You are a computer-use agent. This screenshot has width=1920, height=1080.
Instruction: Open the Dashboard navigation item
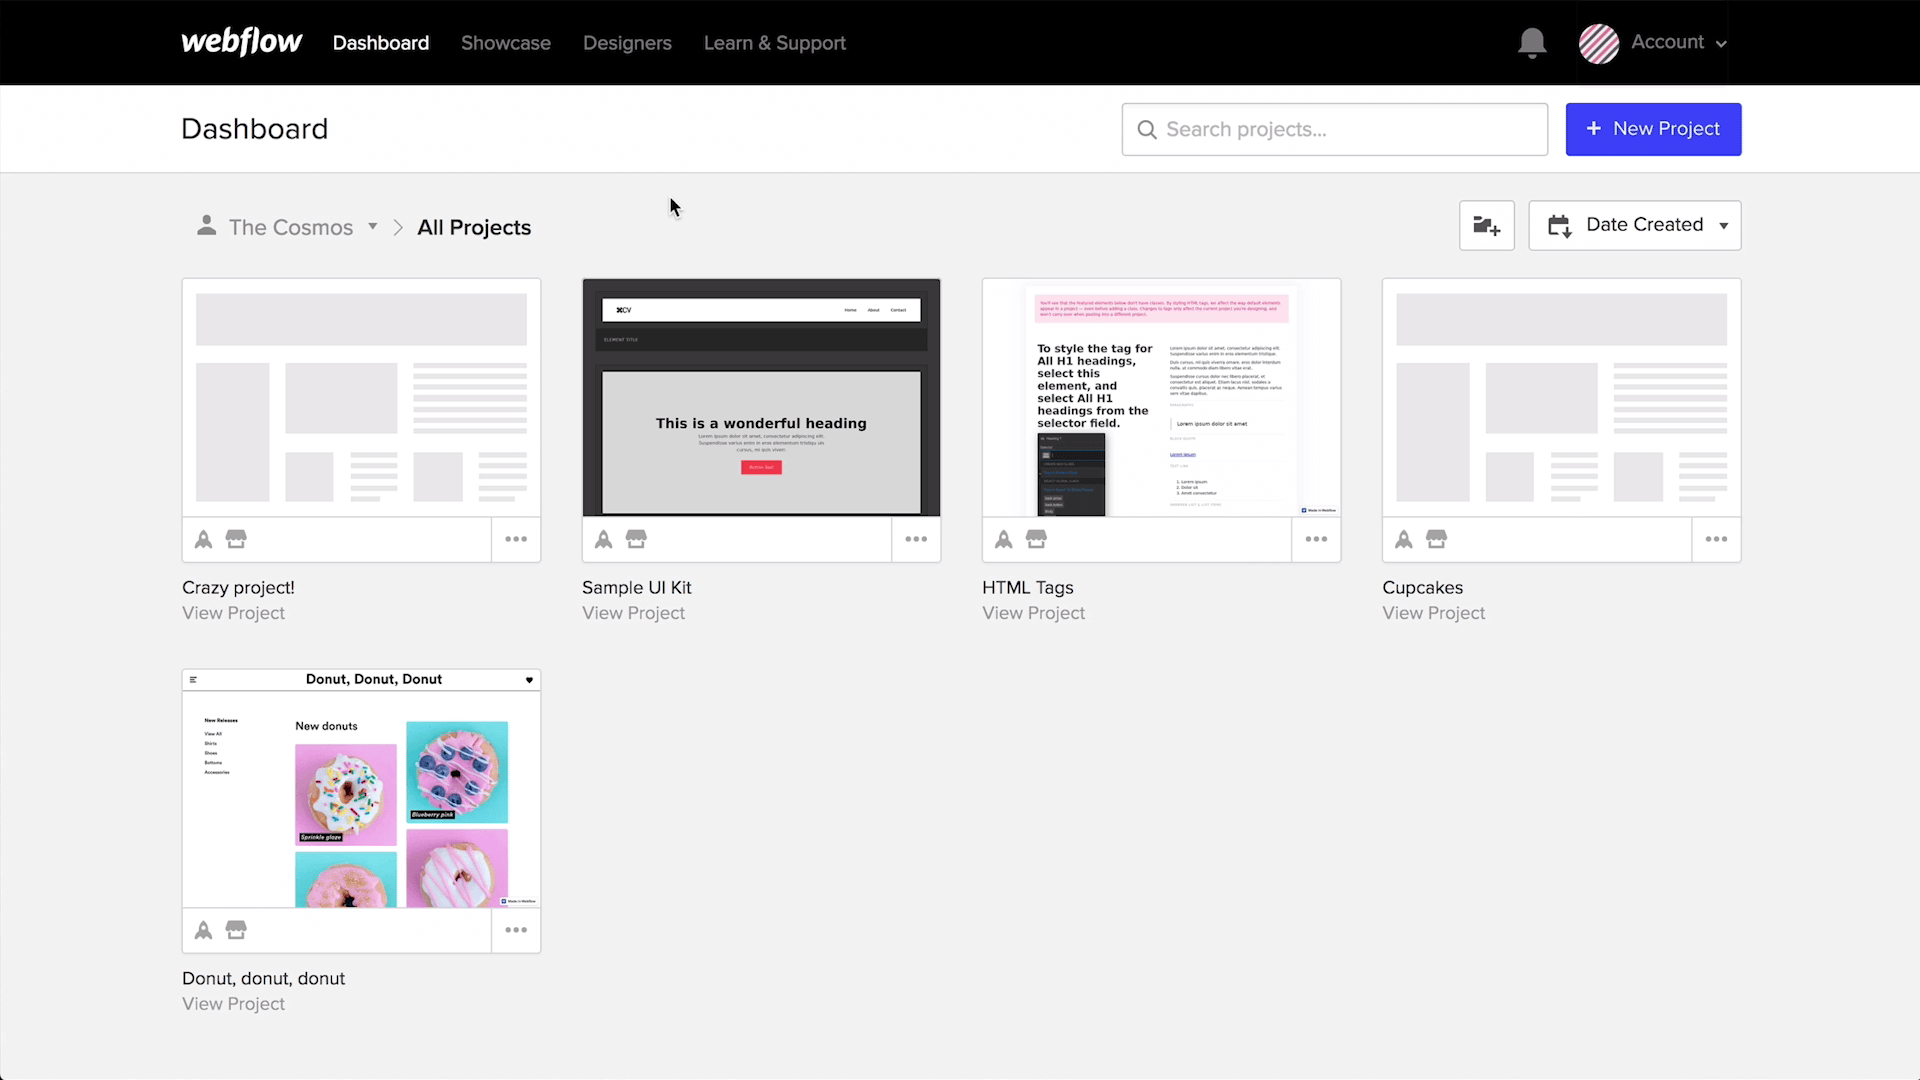click(x=380, y=42)
